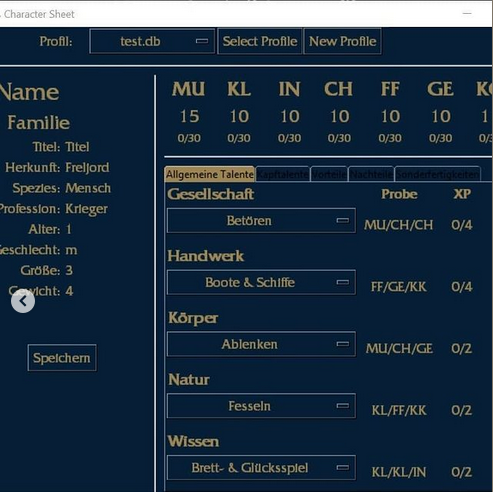Click the 0/30 XP under MU
Image resolution: width=493 pixels, height=492 pixels.
click(x=189, y=138)
